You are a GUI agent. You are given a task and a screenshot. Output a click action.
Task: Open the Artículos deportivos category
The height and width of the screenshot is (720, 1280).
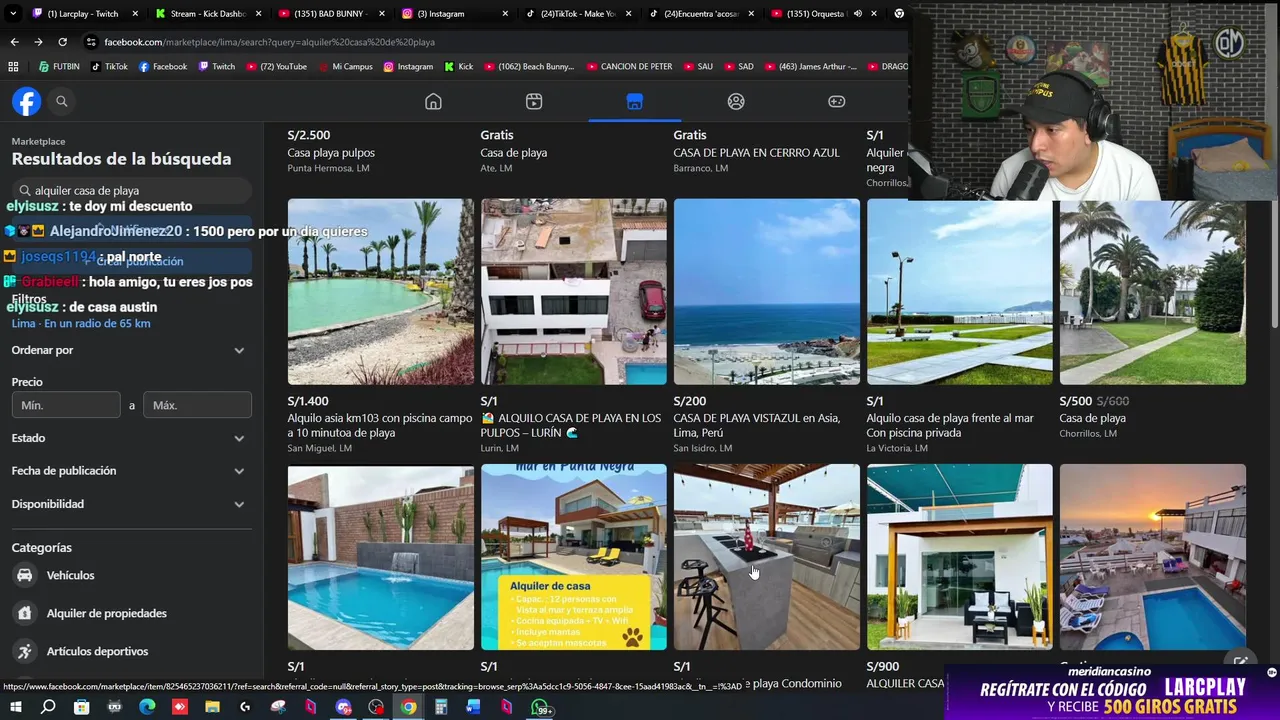point(132,651)
